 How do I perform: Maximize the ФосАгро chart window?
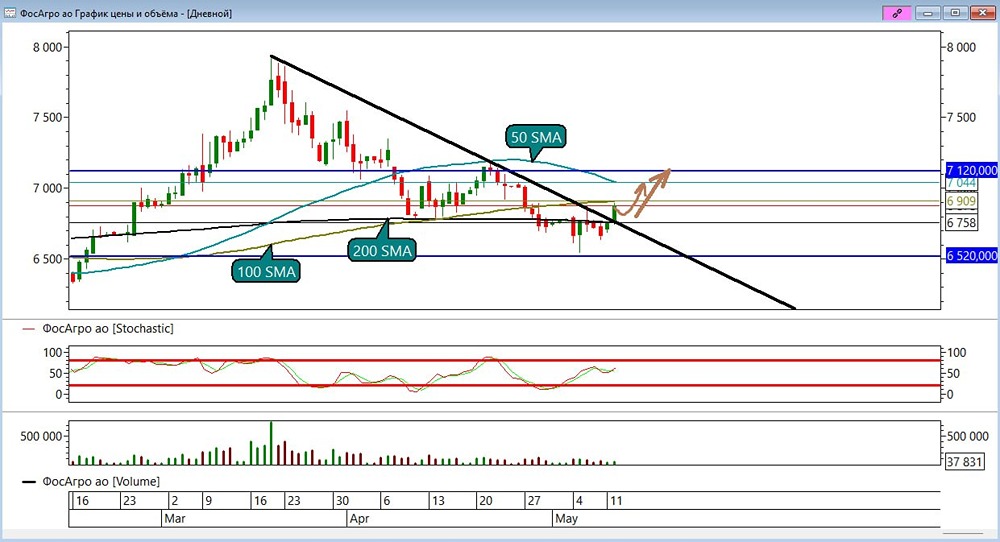coord(955,13)
